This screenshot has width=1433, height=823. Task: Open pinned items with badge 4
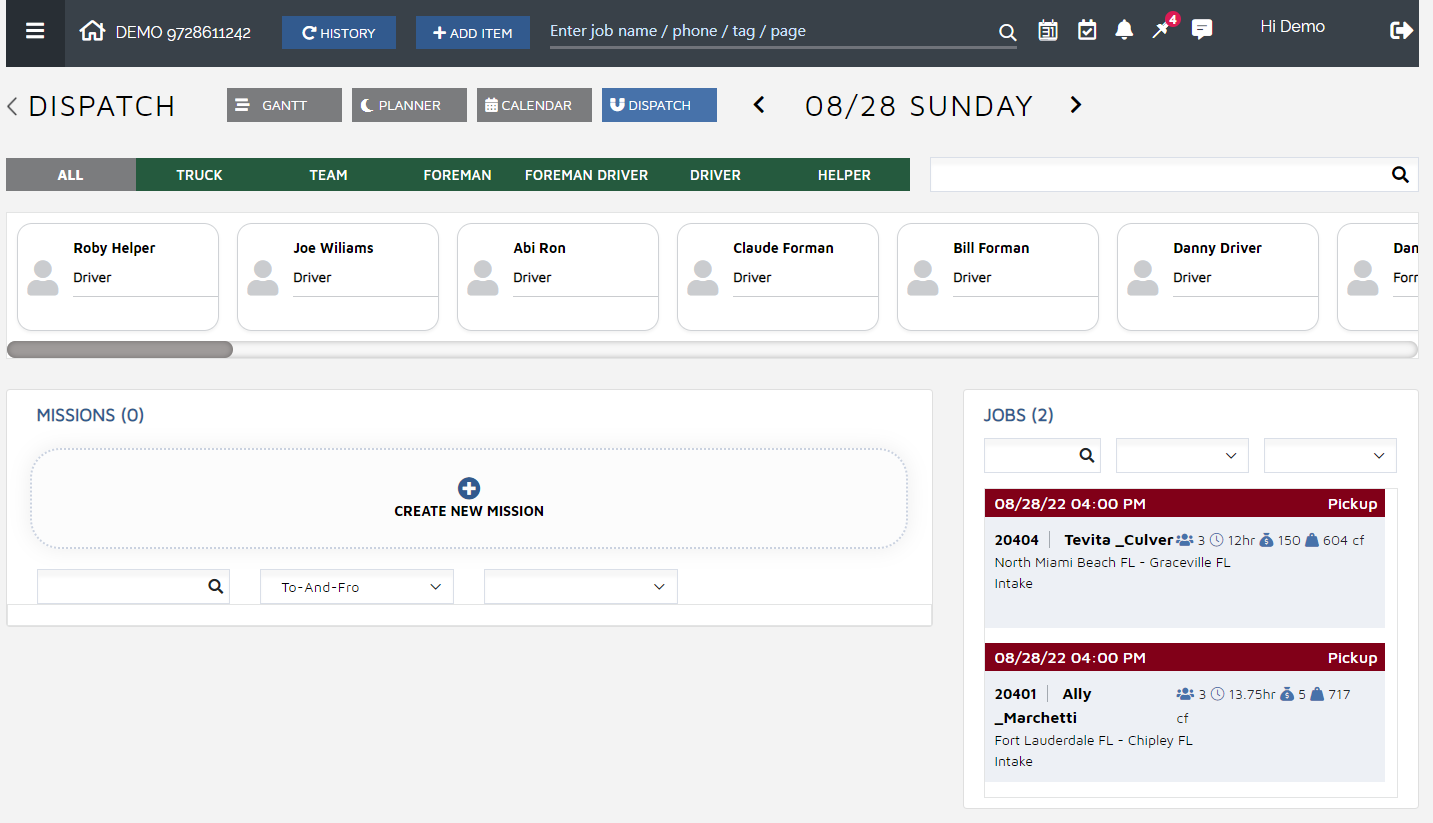click(1161, 30)
